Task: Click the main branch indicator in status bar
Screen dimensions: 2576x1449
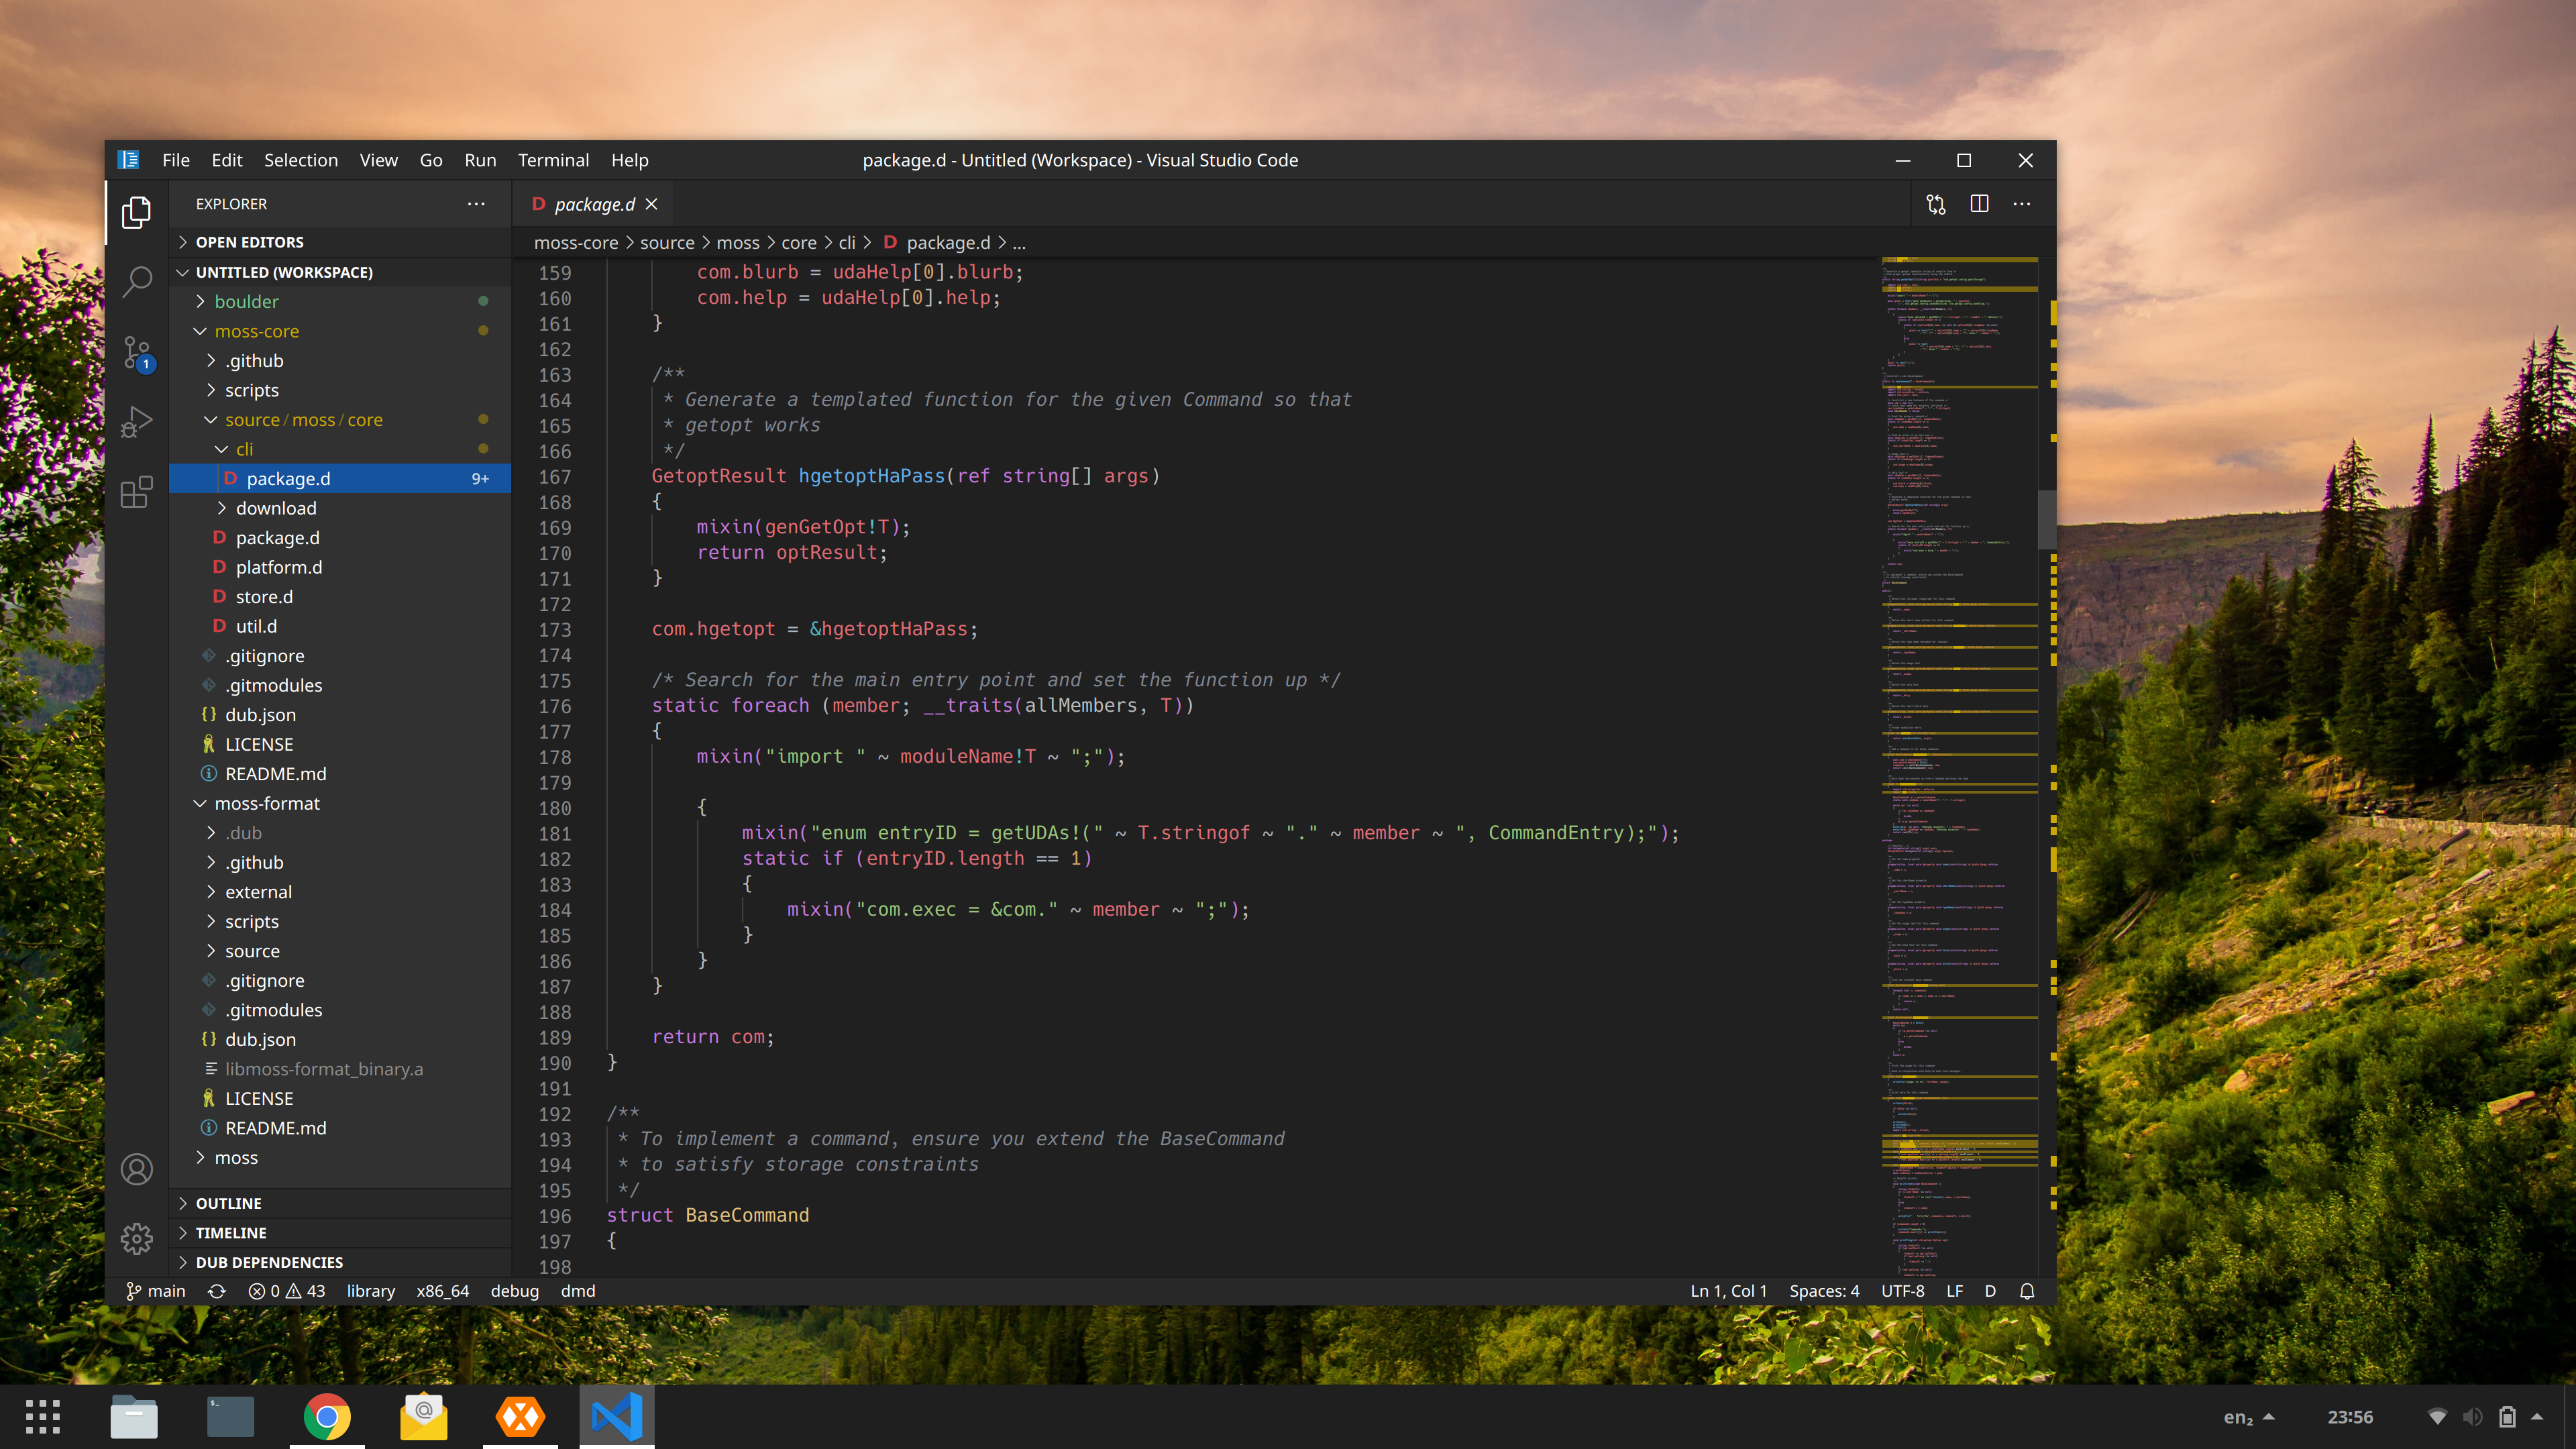Action: [x=156, y=1291]
